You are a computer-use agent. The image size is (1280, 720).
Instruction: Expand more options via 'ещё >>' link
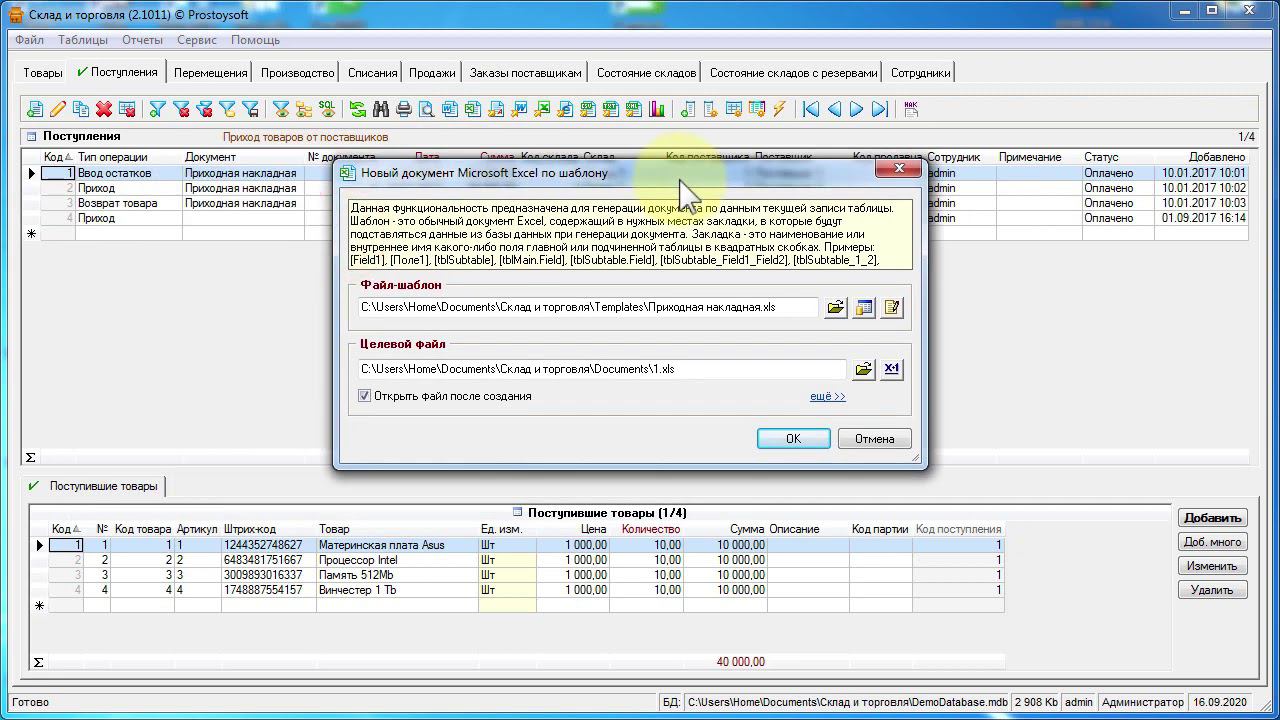coord(828,396)
